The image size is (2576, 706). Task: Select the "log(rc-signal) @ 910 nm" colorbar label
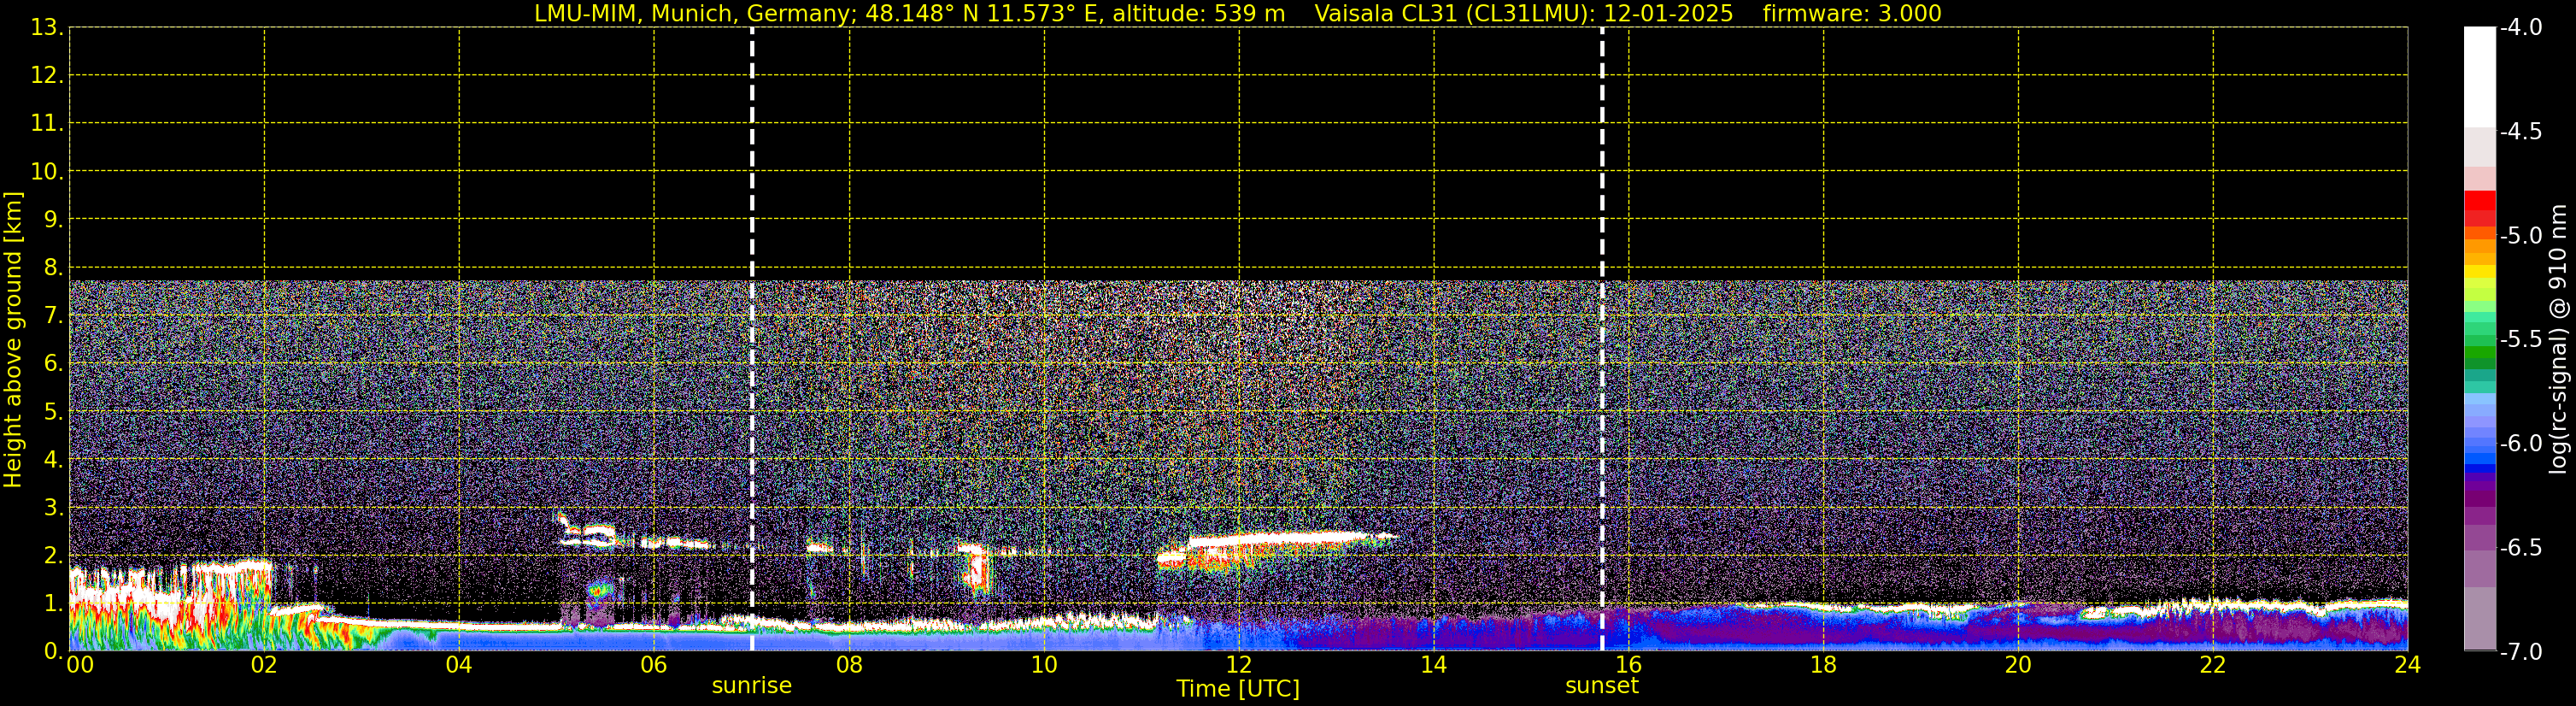point(2559,339)
